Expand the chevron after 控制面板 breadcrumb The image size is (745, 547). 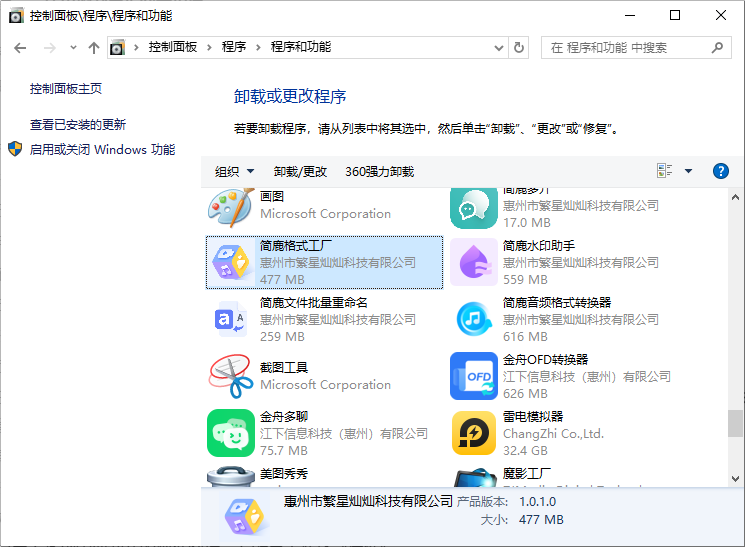[x=209, y=48]
